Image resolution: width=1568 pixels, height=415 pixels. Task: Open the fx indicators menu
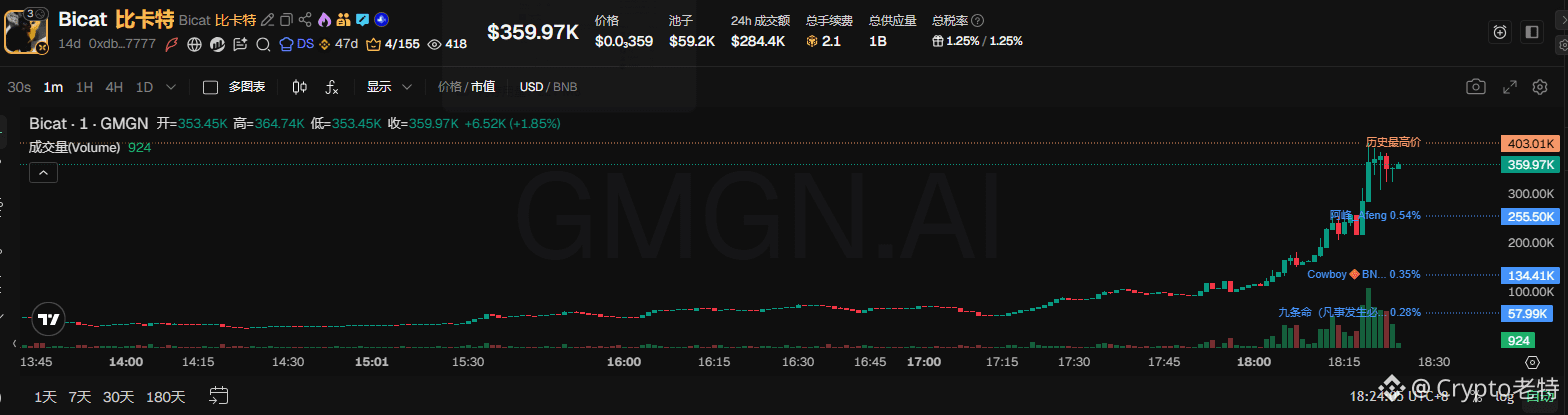332,87
